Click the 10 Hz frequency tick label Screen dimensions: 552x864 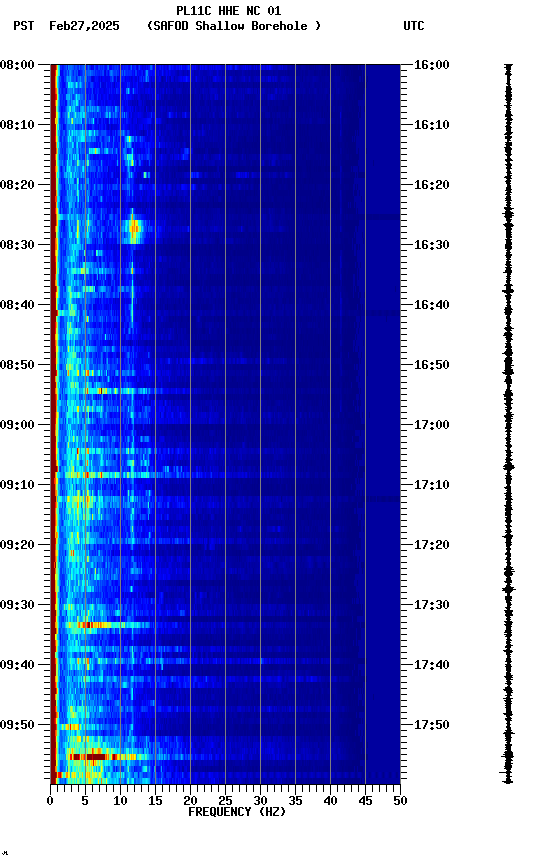coord(120,802)
